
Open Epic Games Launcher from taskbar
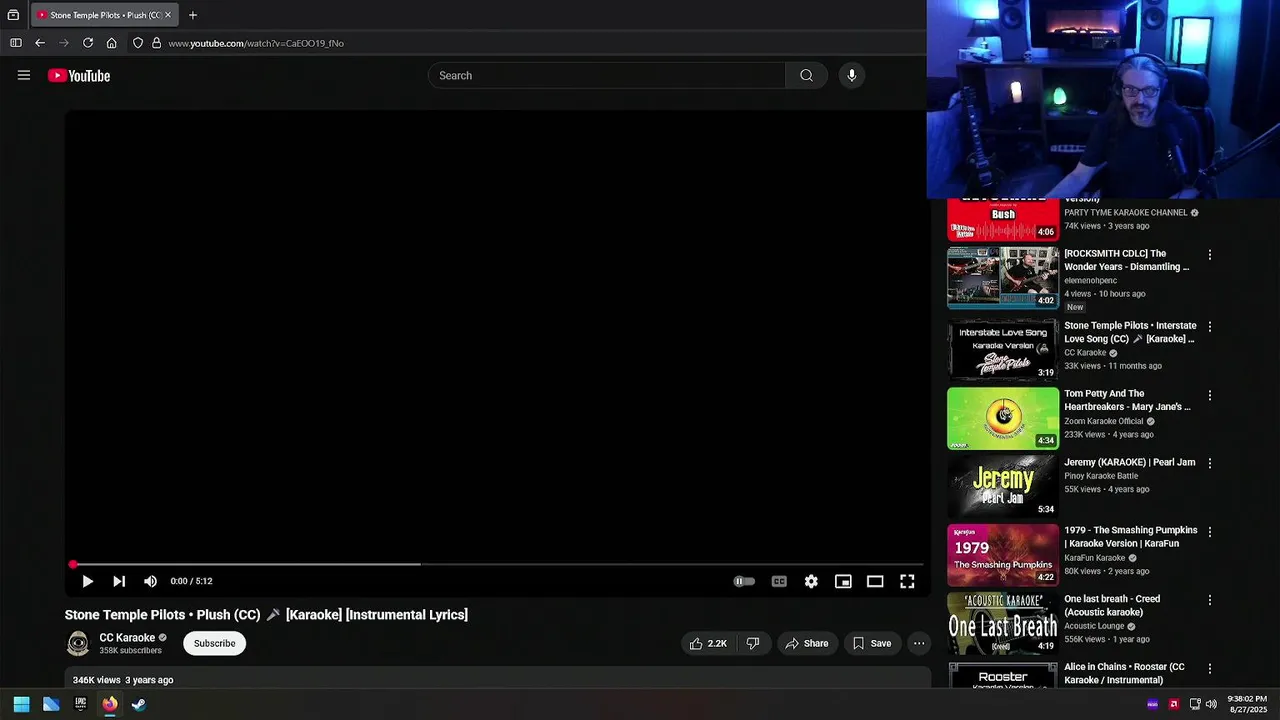(x=81, y=704)
